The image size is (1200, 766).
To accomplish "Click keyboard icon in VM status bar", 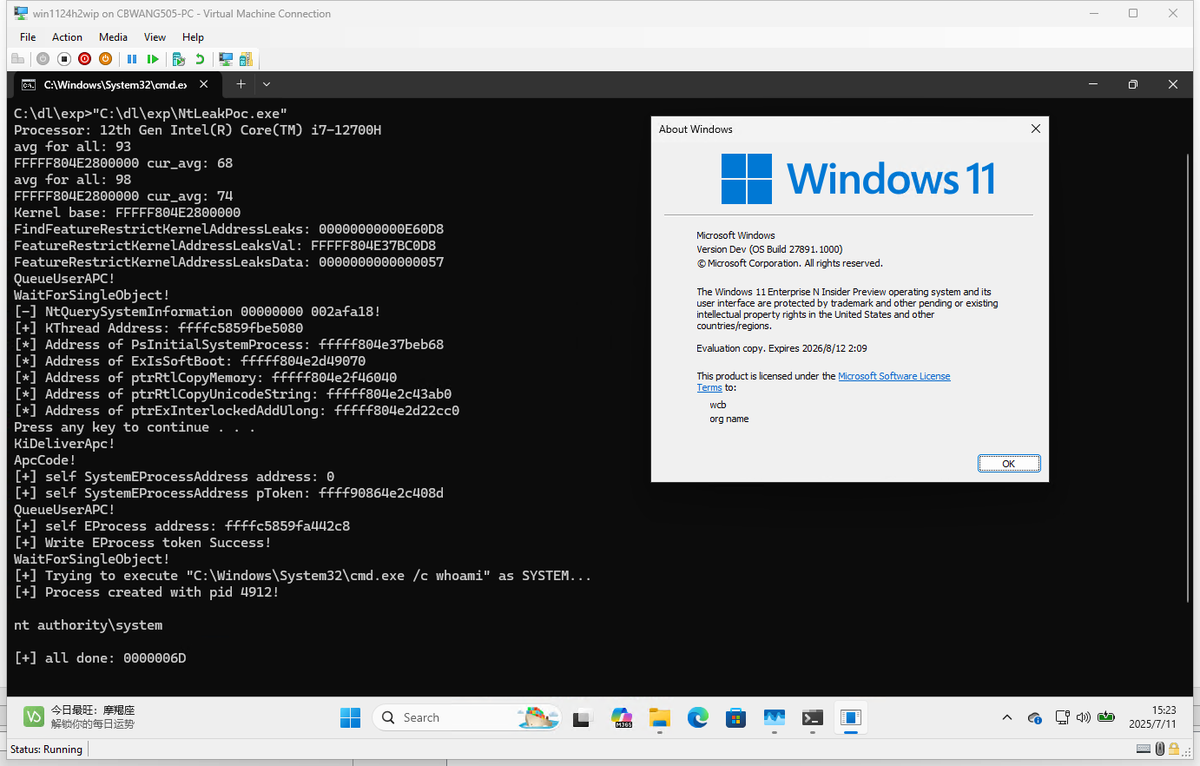I will [x=1144, y=749].
